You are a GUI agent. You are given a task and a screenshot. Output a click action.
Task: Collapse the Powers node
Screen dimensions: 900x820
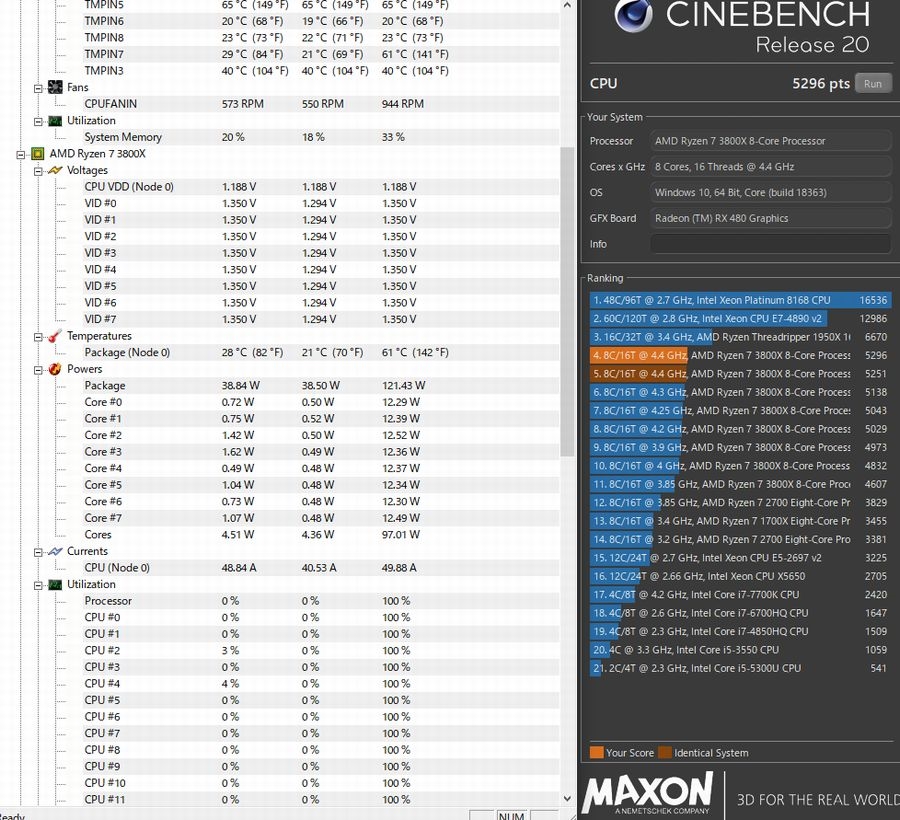[x=38, y=370]
